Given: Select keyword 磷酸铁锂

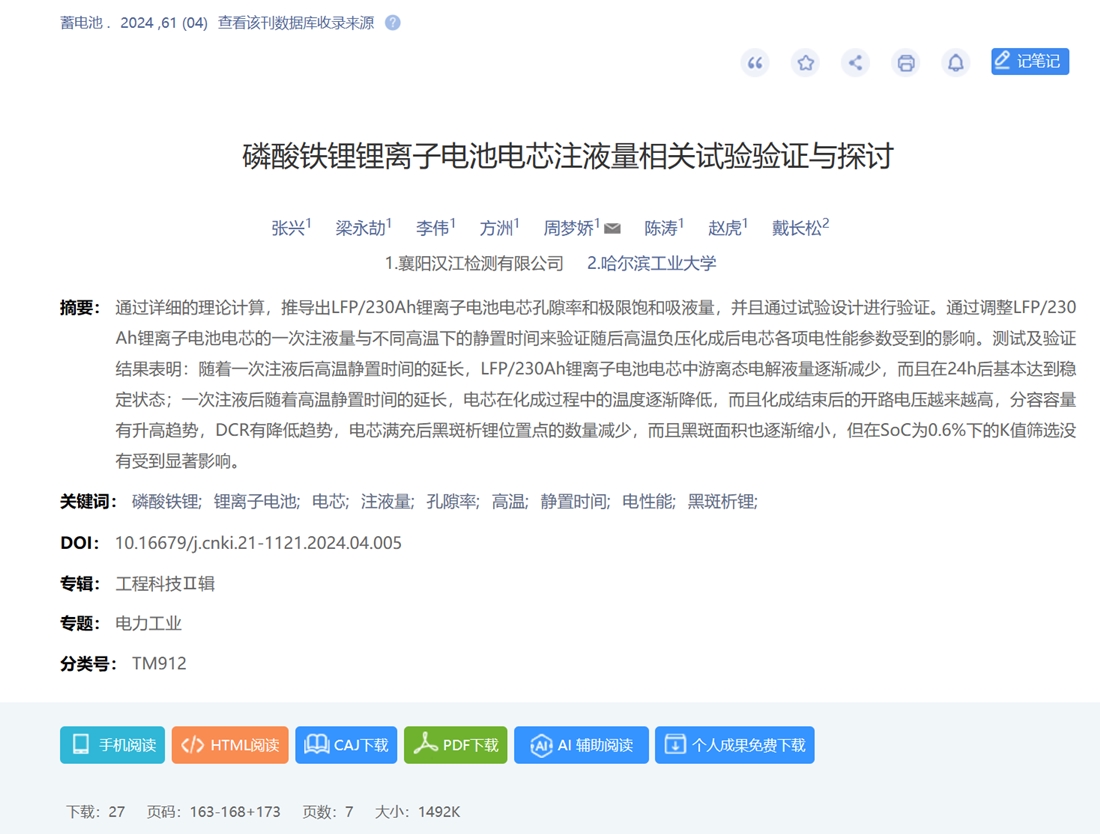Looking at the screenshot, I should 165,501.
